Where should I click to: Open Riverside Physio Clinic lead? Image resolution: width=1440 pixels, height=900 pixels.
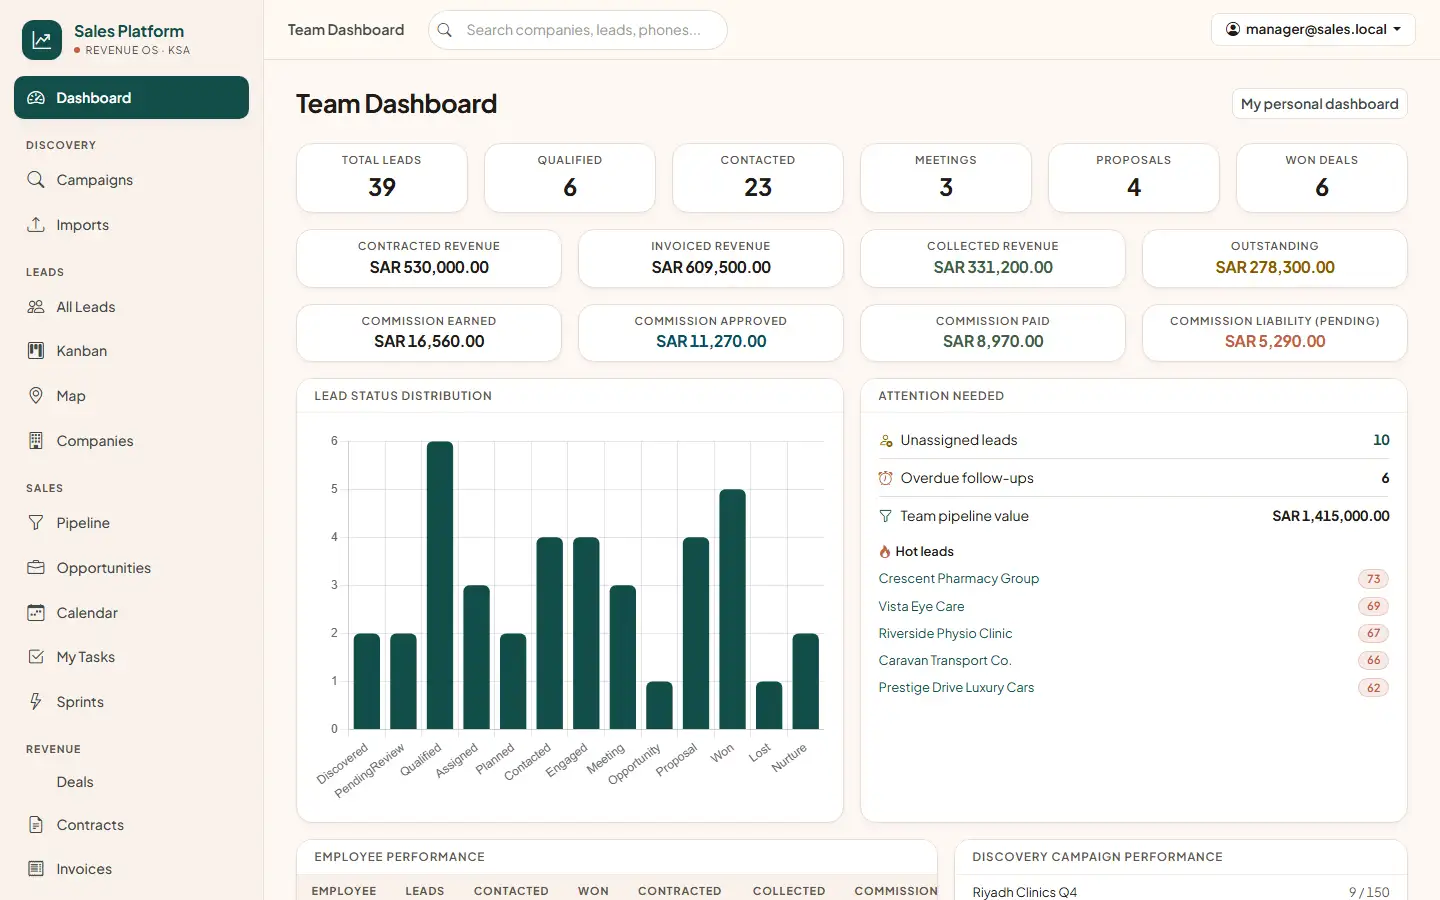(x=945, y=633)
